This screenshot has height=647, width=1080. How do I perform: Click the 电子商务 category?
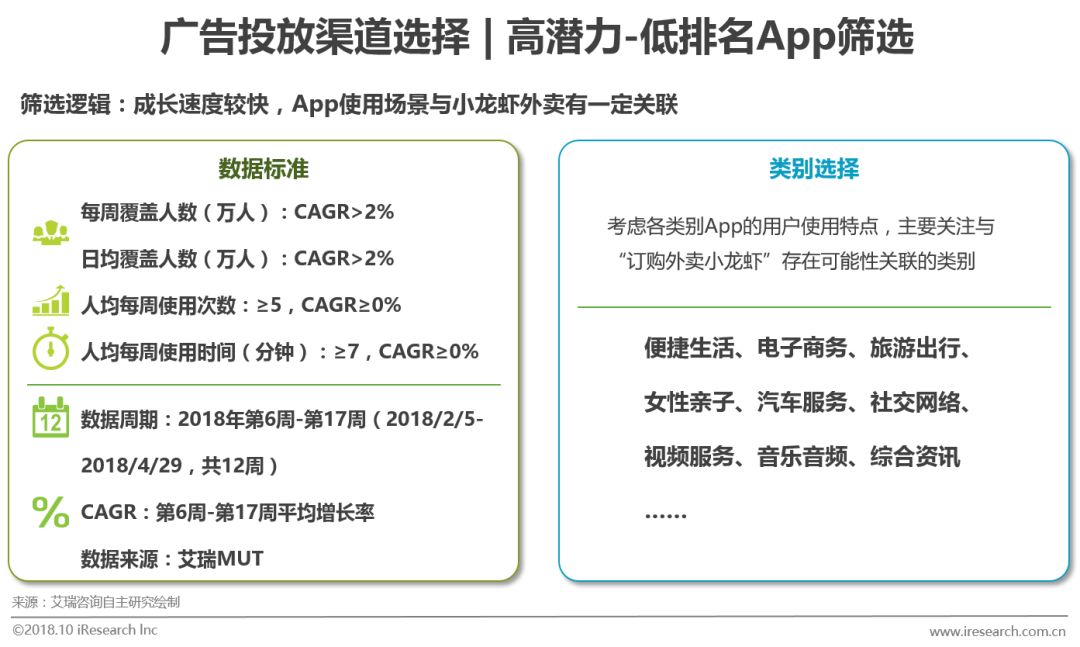point(802,348)
